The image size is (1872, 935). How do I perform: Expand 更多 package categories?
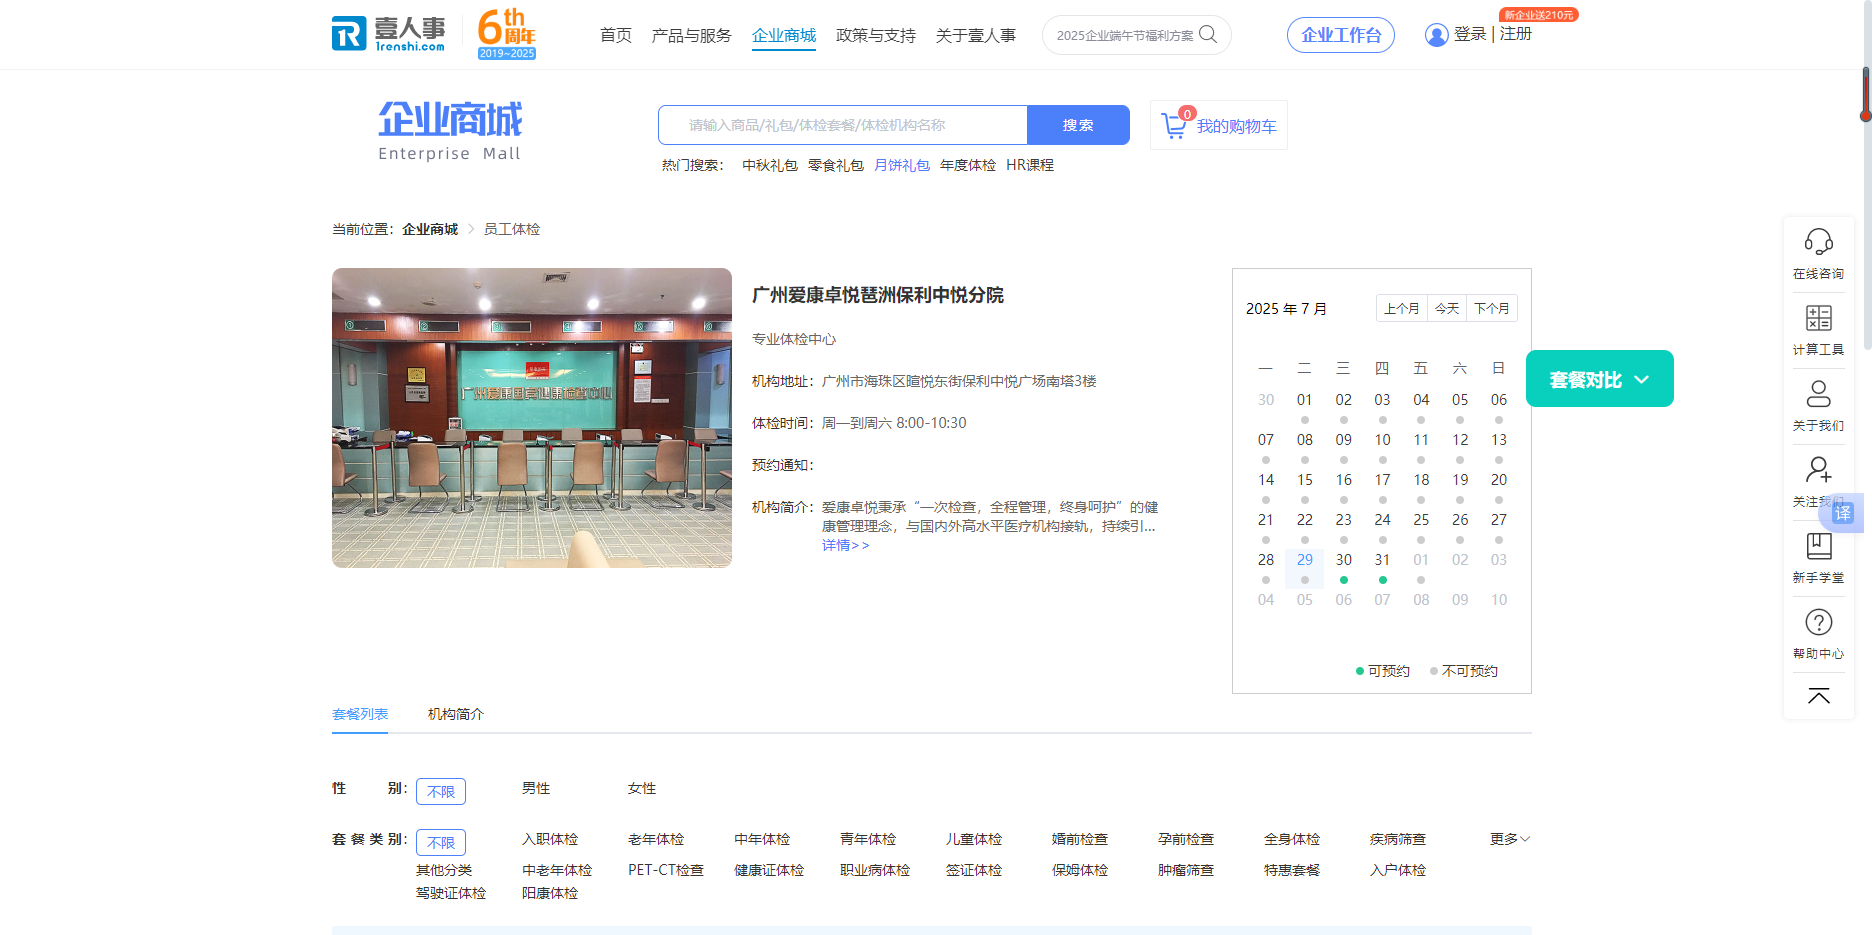[1509, 839]
